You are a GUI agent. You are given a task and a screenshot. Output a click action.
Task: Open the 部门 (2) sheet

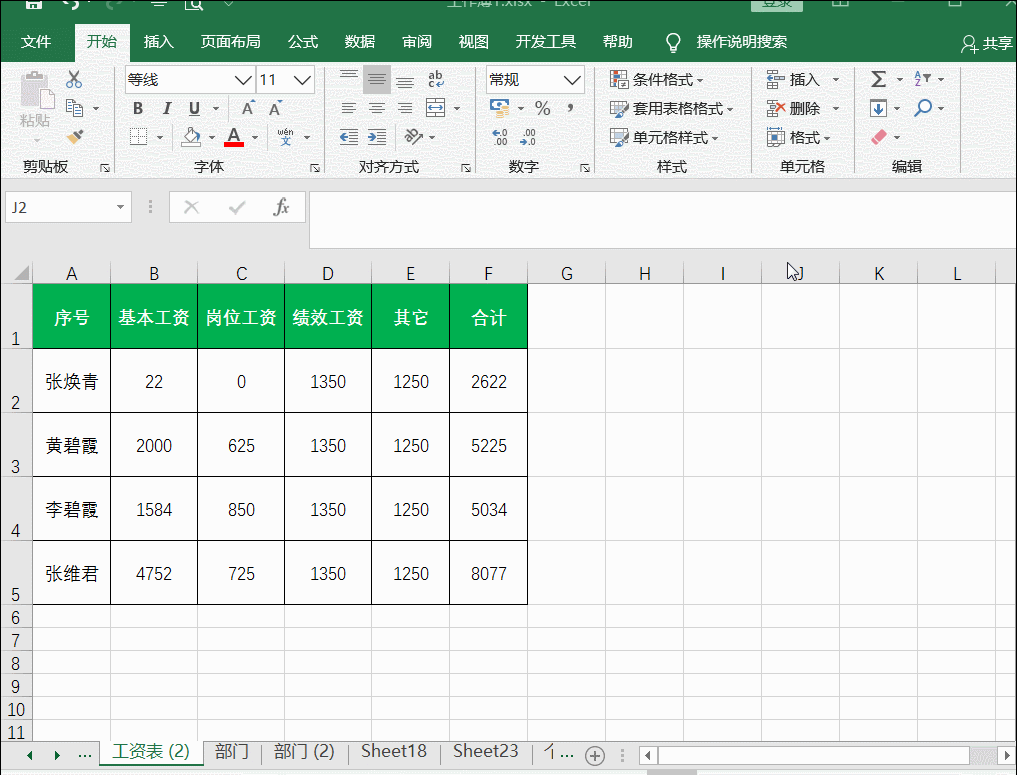[304, 752]
